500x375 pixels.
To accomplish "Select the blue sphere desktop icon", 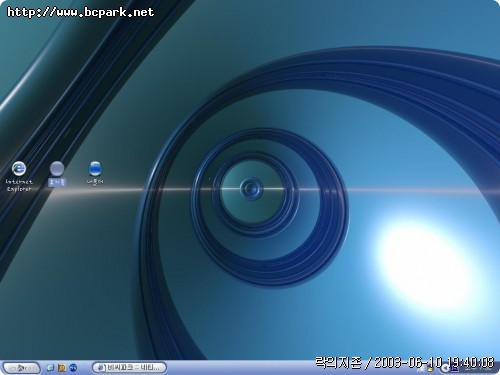I will tap(95, 169).
